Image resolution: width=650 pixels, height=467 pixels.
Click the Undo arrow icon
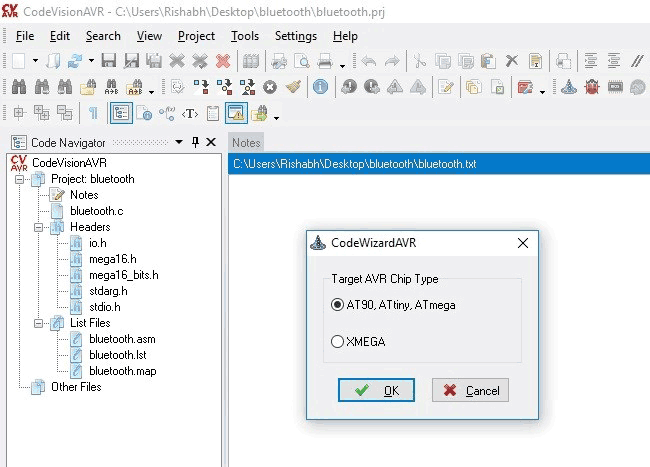(369, 61)
